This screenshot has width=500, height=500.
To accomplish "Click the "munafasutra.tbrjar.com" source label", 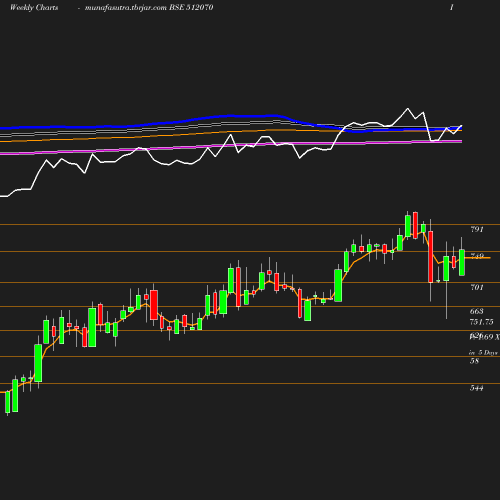I will (126, 8).
